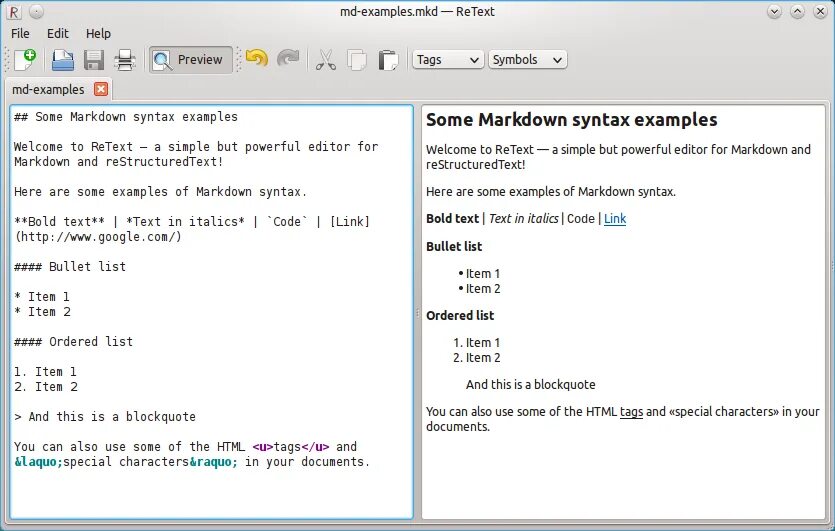Screen dimensions: 835x531
Task: Minimize the ReText window
Action: tap(774, 12)
